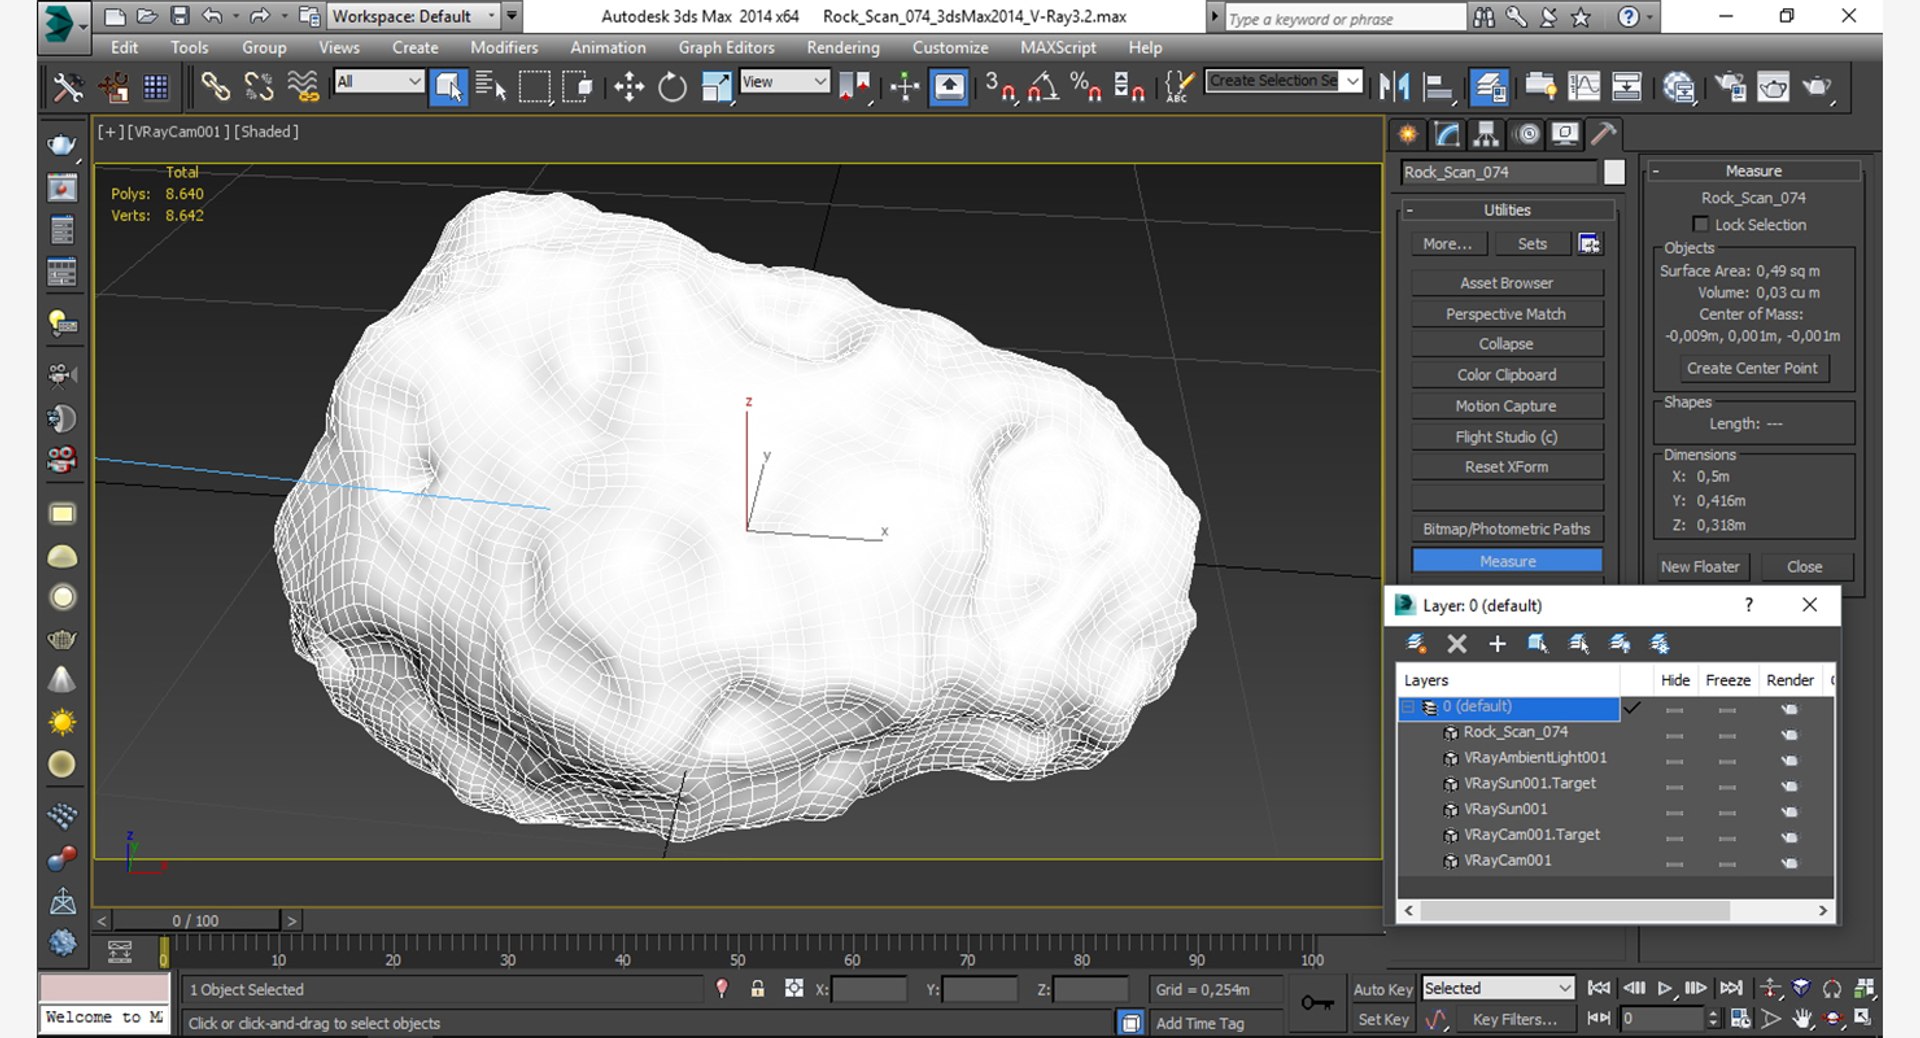
Task: Expand the Create Selection Set dropdown
Action: (1353, 81)
